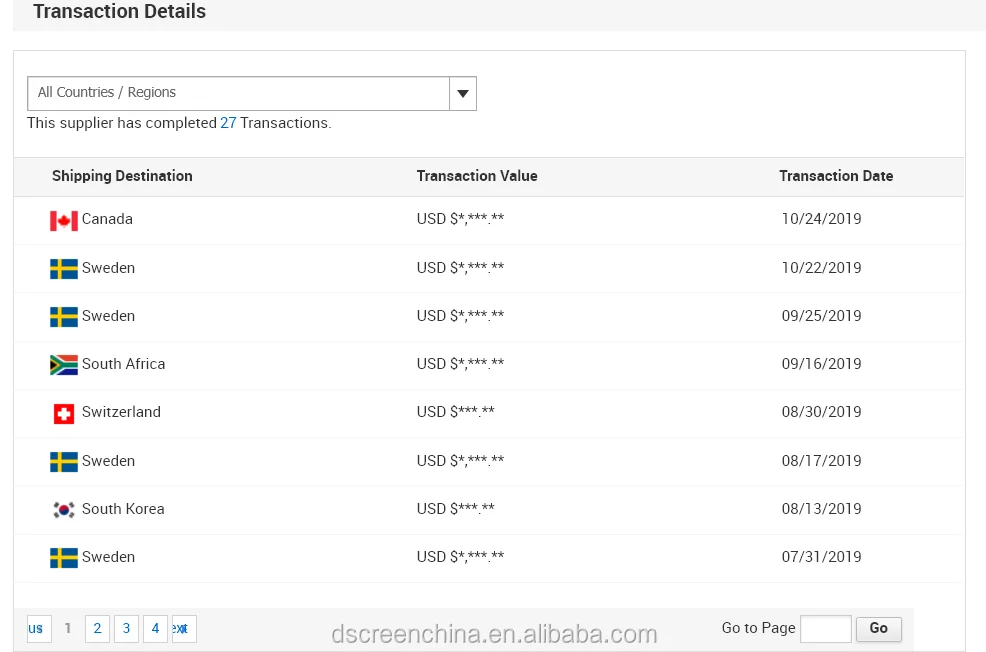Click the South Korea flag icon
Viewport: 986px width, 652px height.
(x=64, y=510)
